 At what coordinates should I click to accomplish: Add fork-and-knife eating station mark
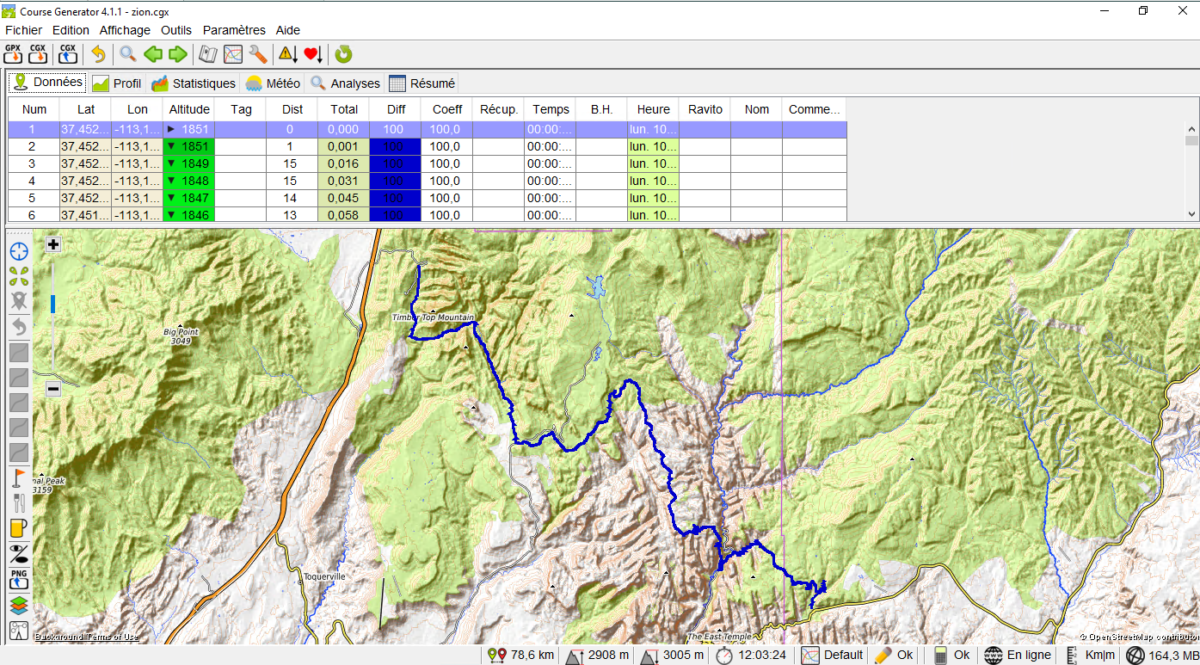pyautogui.click(x=18, y=503)
